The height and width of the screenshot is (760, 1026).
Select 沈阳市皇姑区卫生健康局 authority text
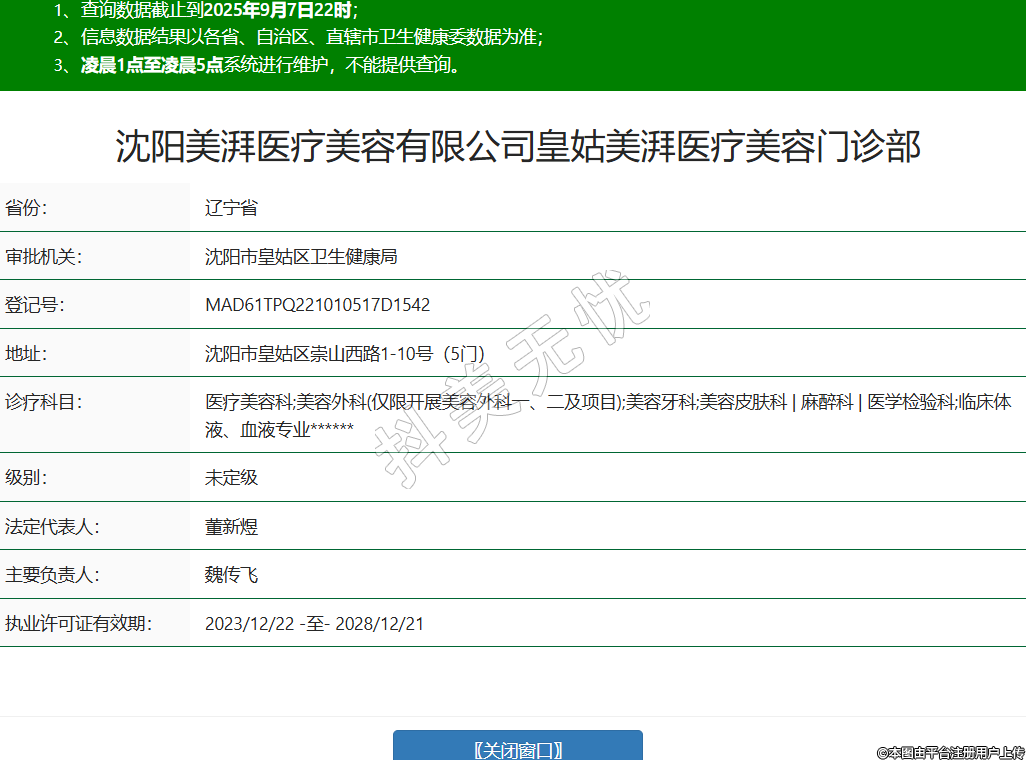(x=301, y=257)
